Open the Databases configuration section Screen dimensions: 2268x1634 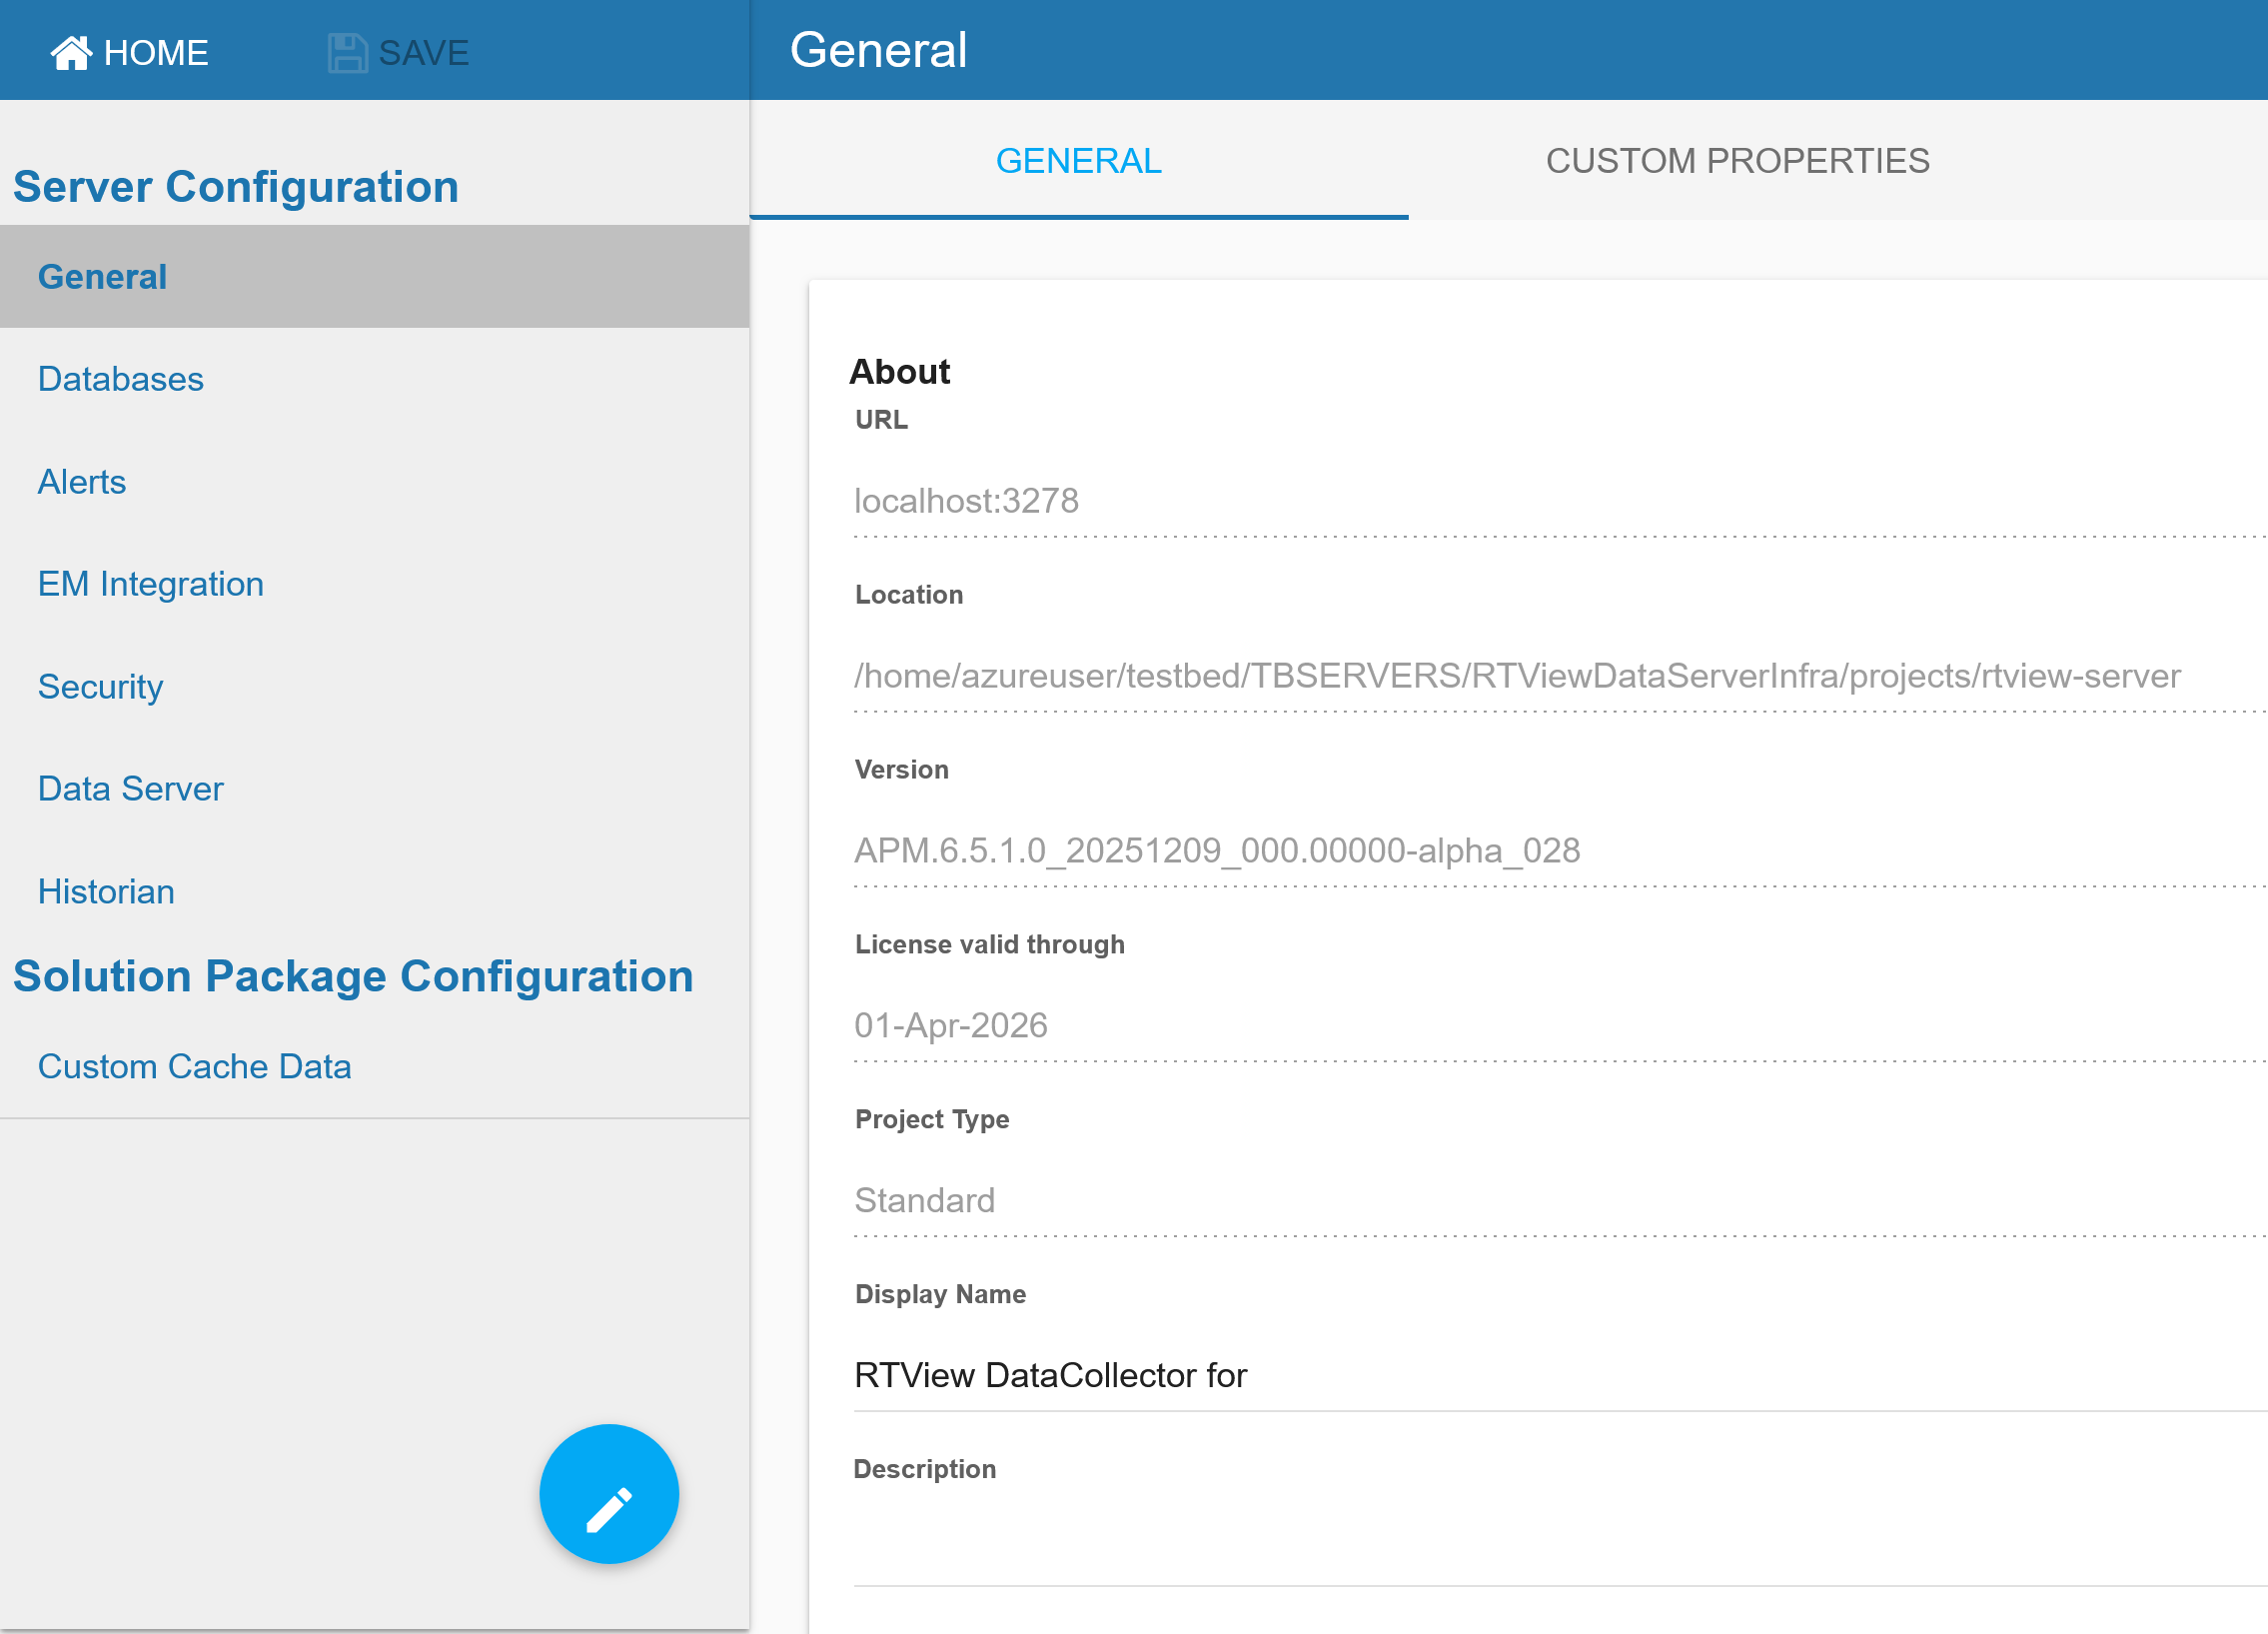click(120, 379)
